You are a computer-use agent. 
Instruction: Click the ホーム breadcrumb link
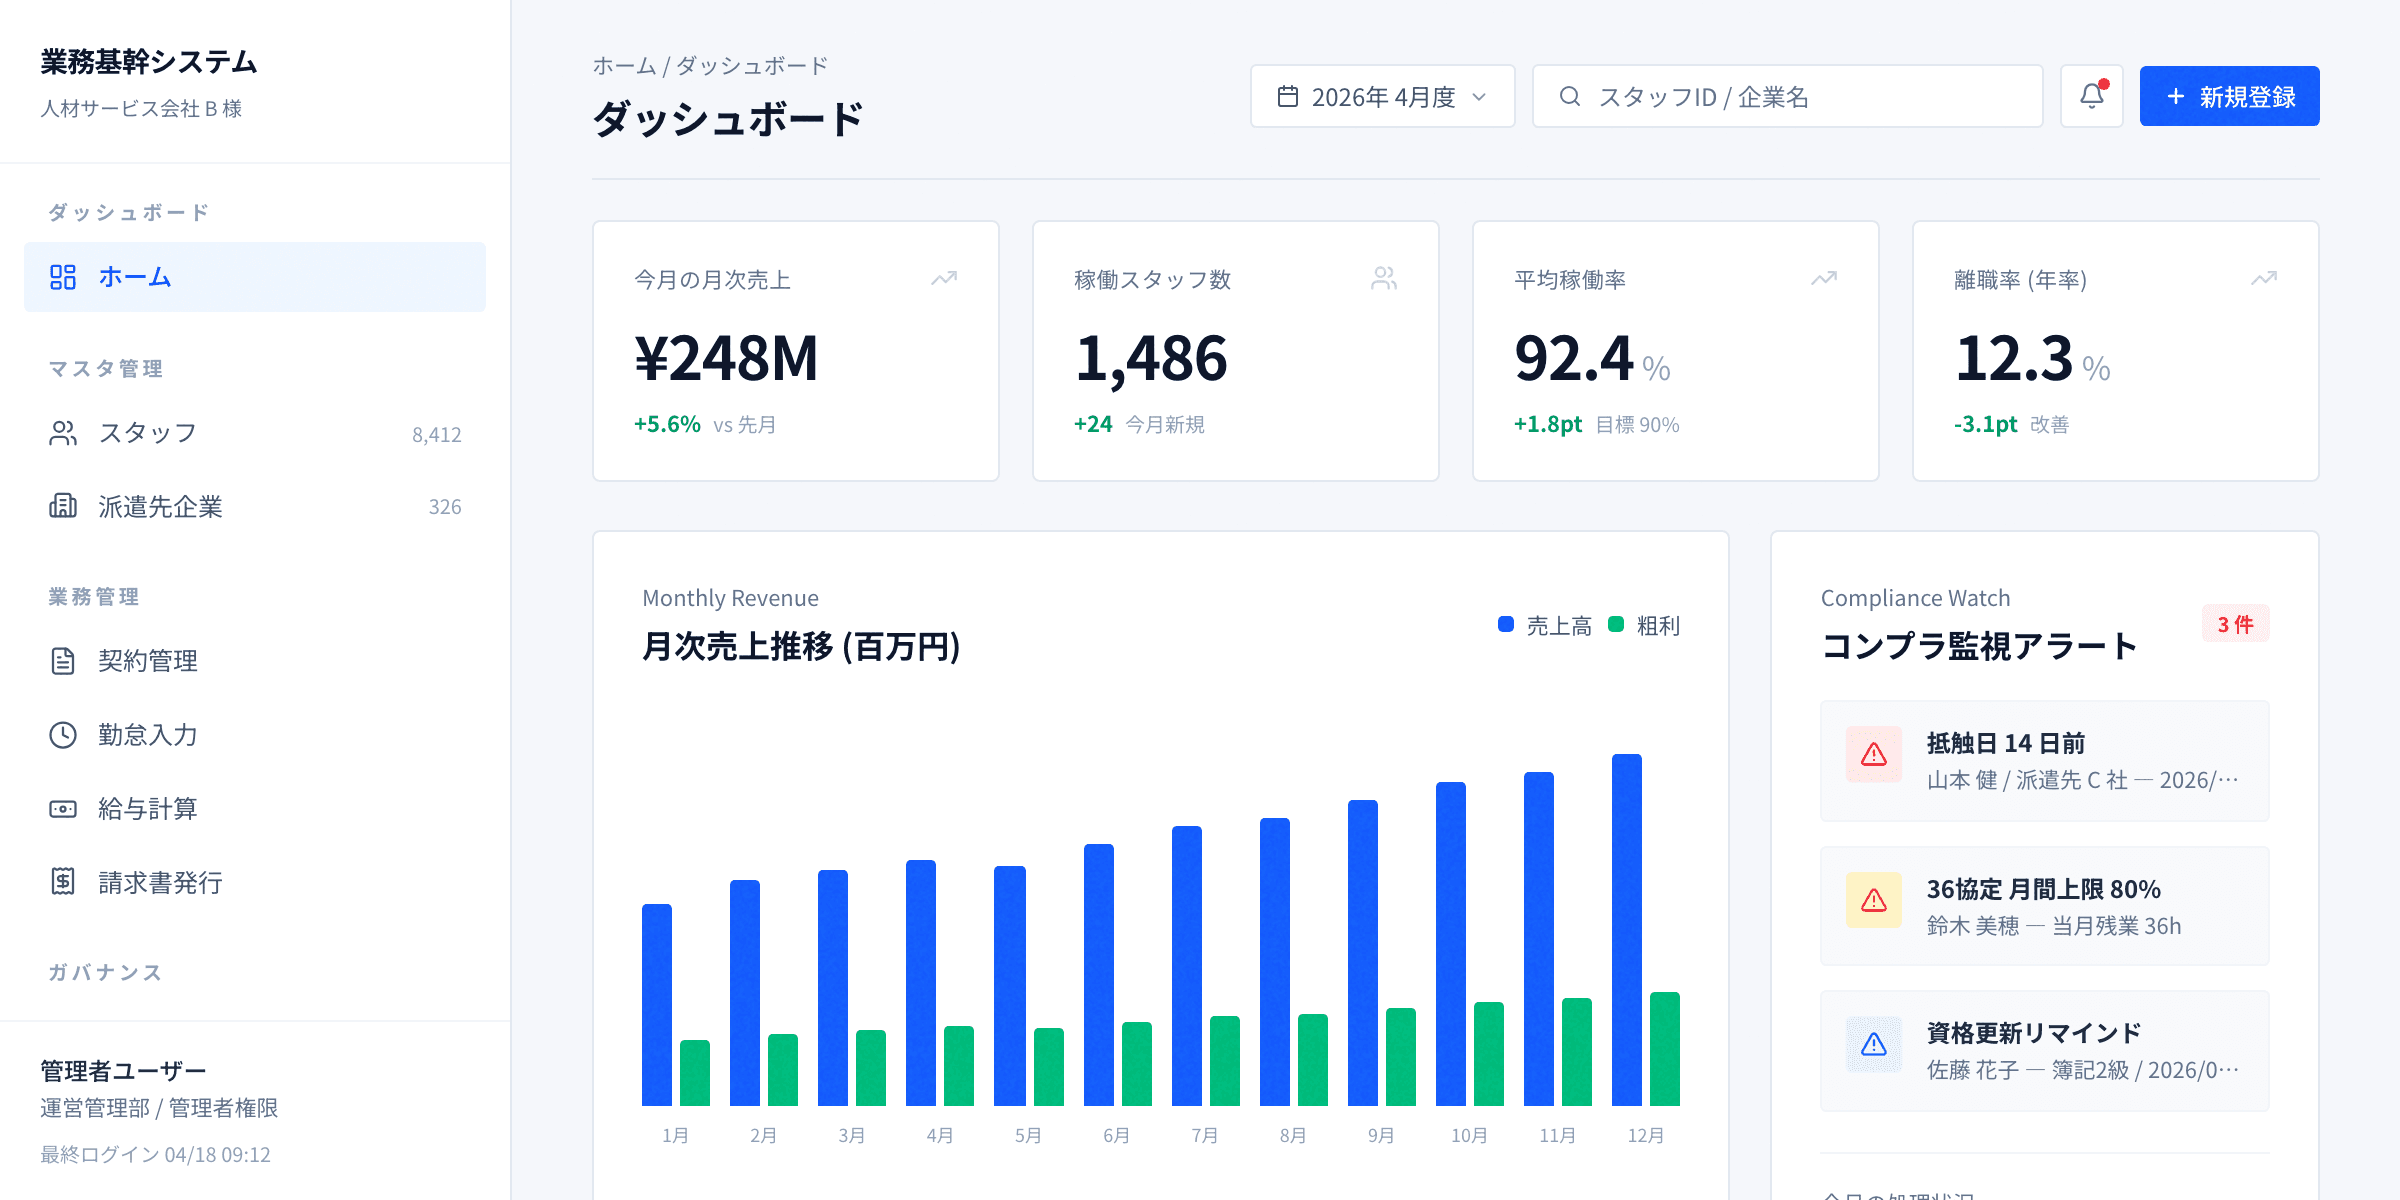click(x=620, y=65)
